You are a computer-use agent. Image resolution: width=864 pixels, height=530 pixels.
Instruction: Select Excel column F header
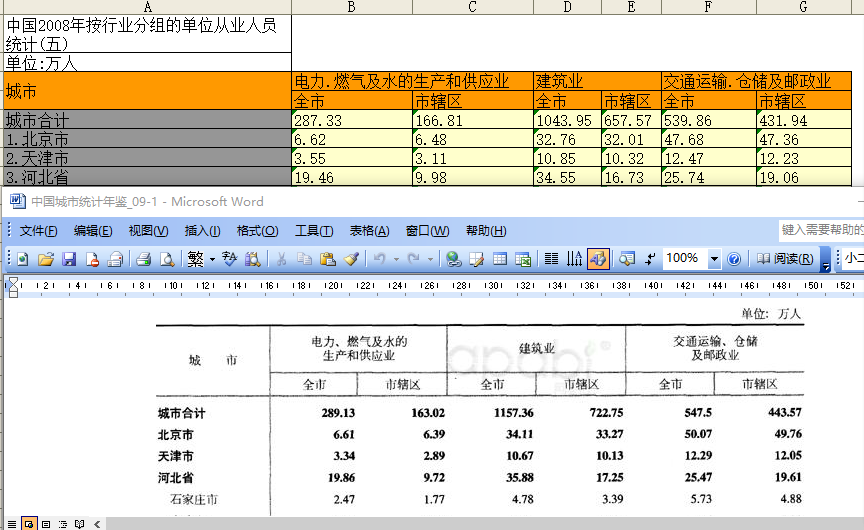(x=708, y=7)
